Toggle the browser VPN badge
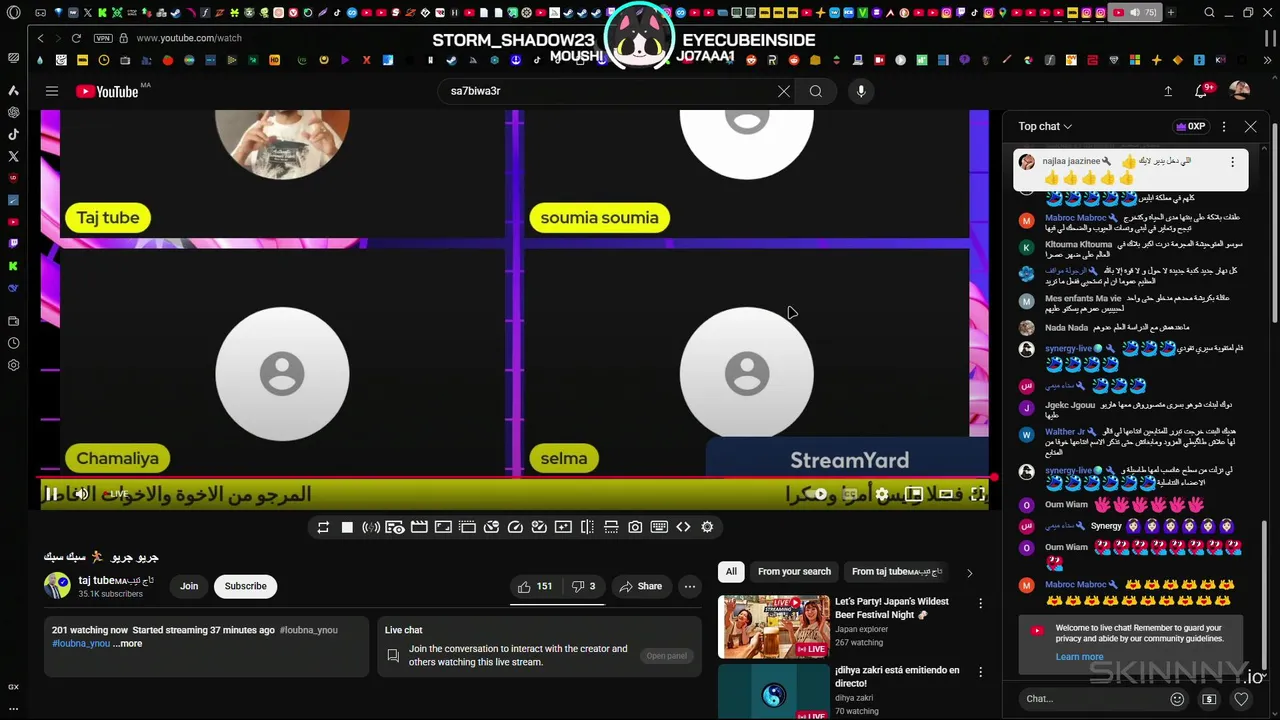1280x720 pixels. 103,38
